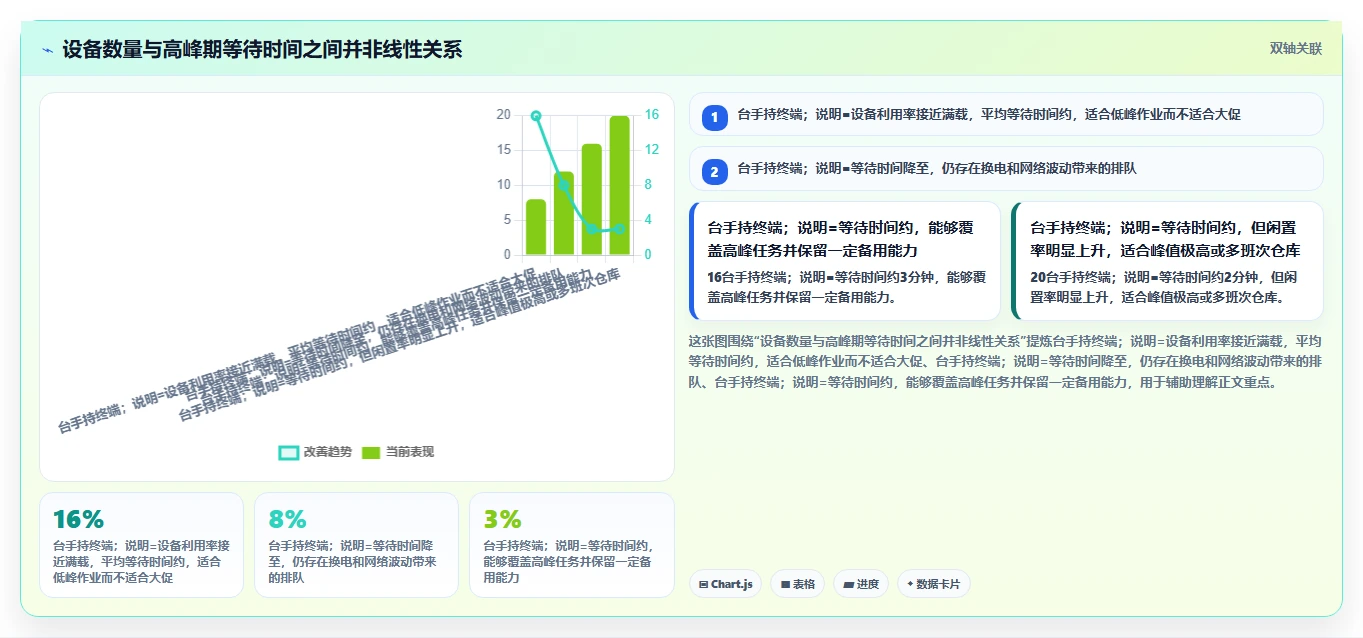The width and height of the screenshot is (1363, 638).
Task: Select list item mentioning 适合低峰作业而不适合大促
Action: [1006, 114]
